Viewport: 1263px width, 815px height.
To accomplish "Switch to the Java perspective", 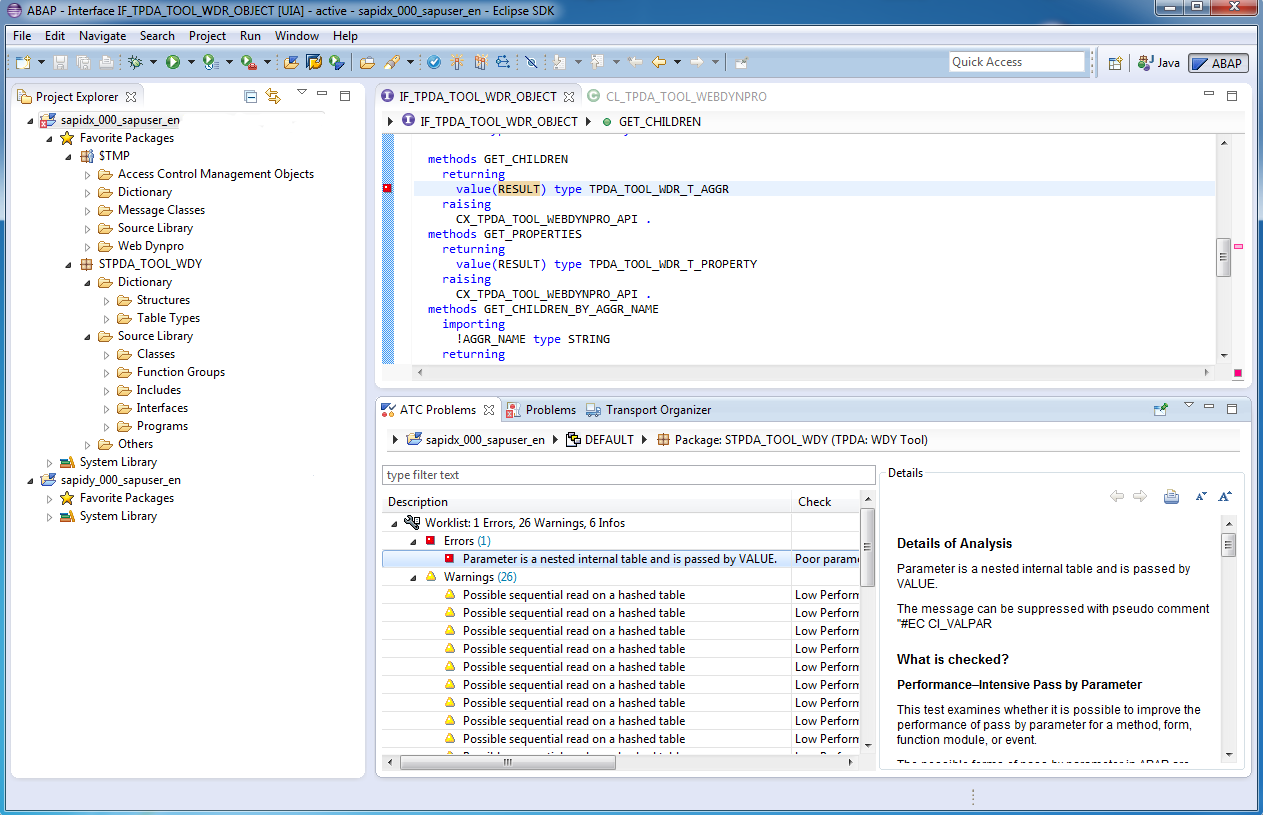I will click(x=1158, y=63).
